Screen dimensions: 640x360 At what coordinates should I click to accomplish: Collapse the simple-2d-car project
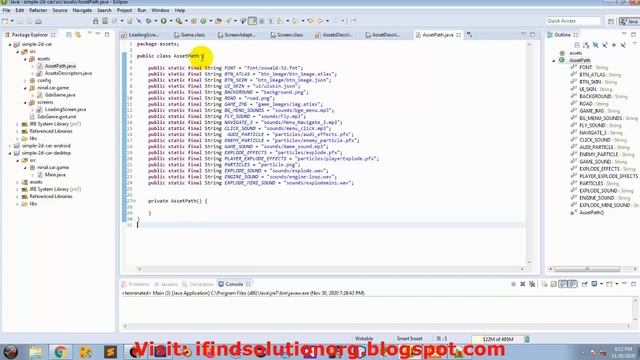tap(10, 44)
